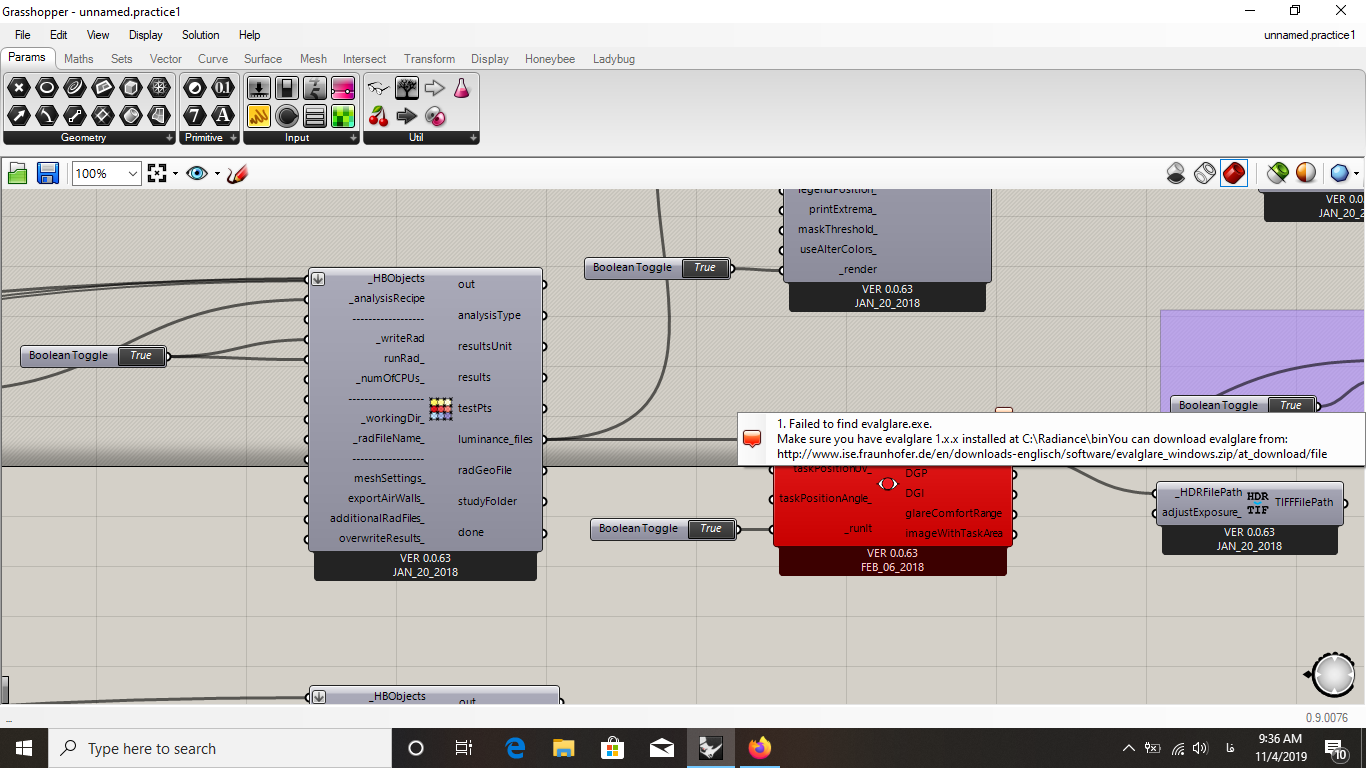Image resolution: width=1366 pixels, height=768 pixels.
Task: Open the Windows Start menu
Action: click(x=23, y=748)
